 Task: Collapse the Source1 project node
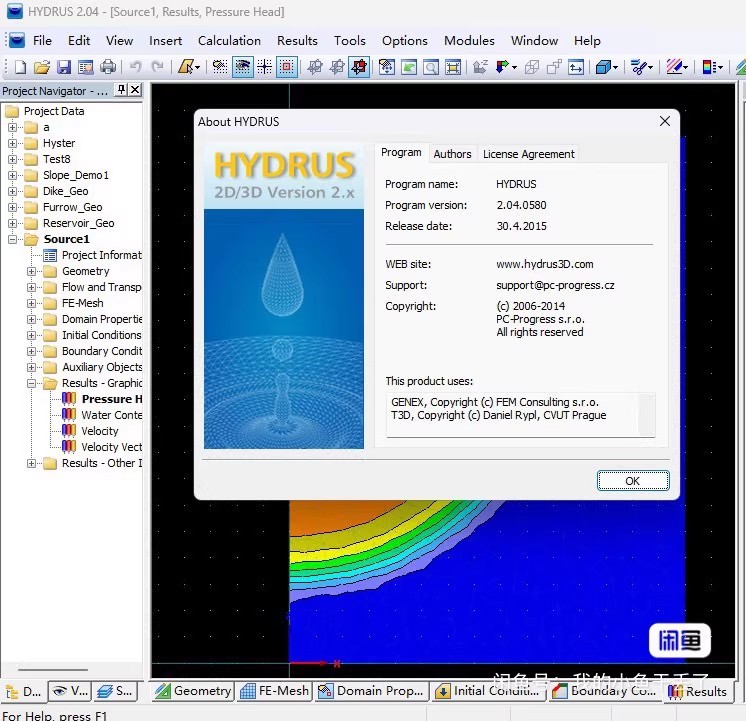point(12,239)
